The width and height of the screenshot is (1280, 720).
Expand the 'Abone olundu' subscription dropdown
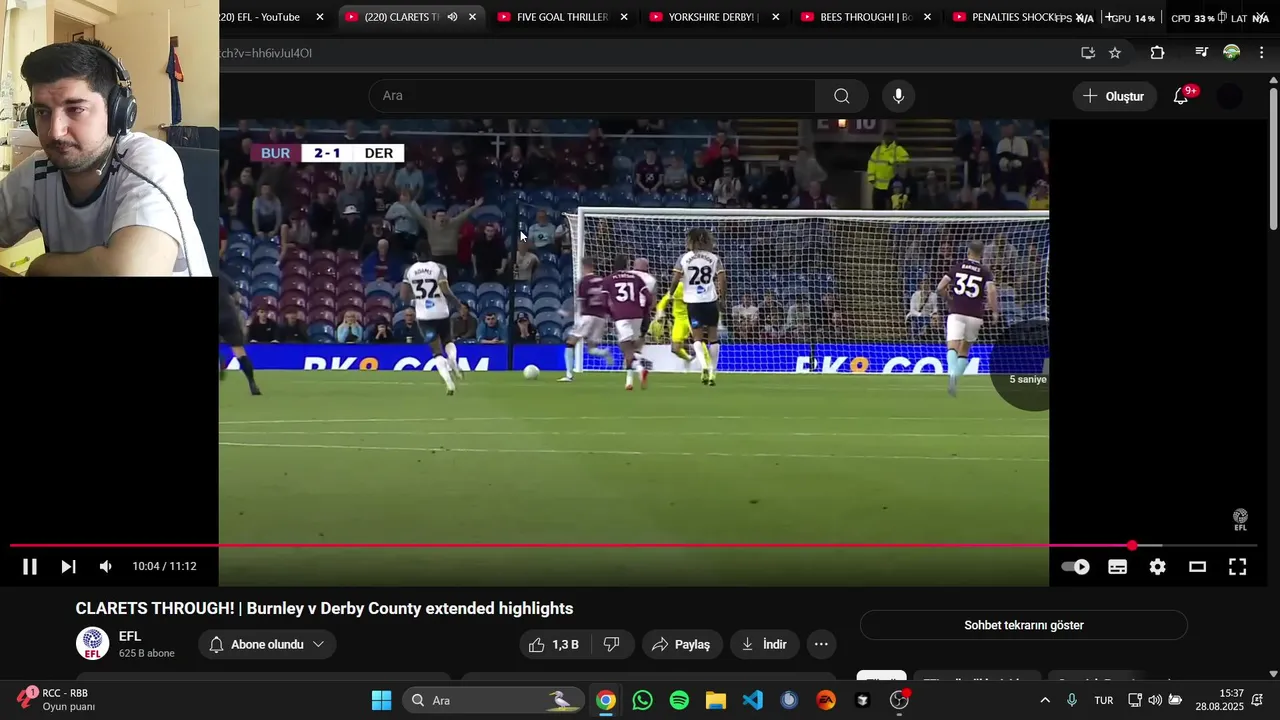point(267,645)
